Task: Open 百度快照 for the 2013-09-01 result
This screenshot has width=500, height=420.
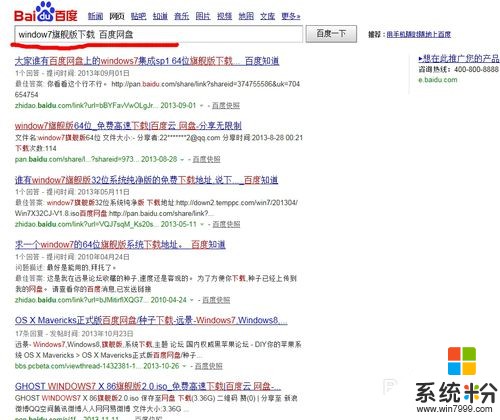Action: 226,106
